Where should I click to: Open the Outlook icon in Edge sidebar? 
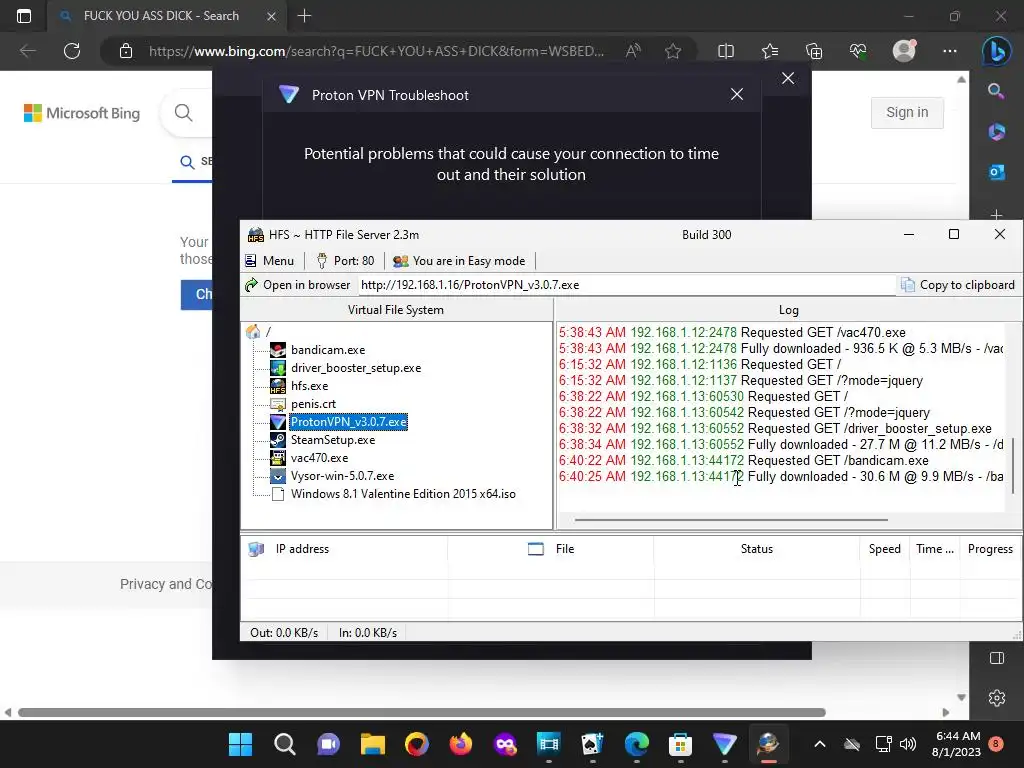click(x=996, y=172)
